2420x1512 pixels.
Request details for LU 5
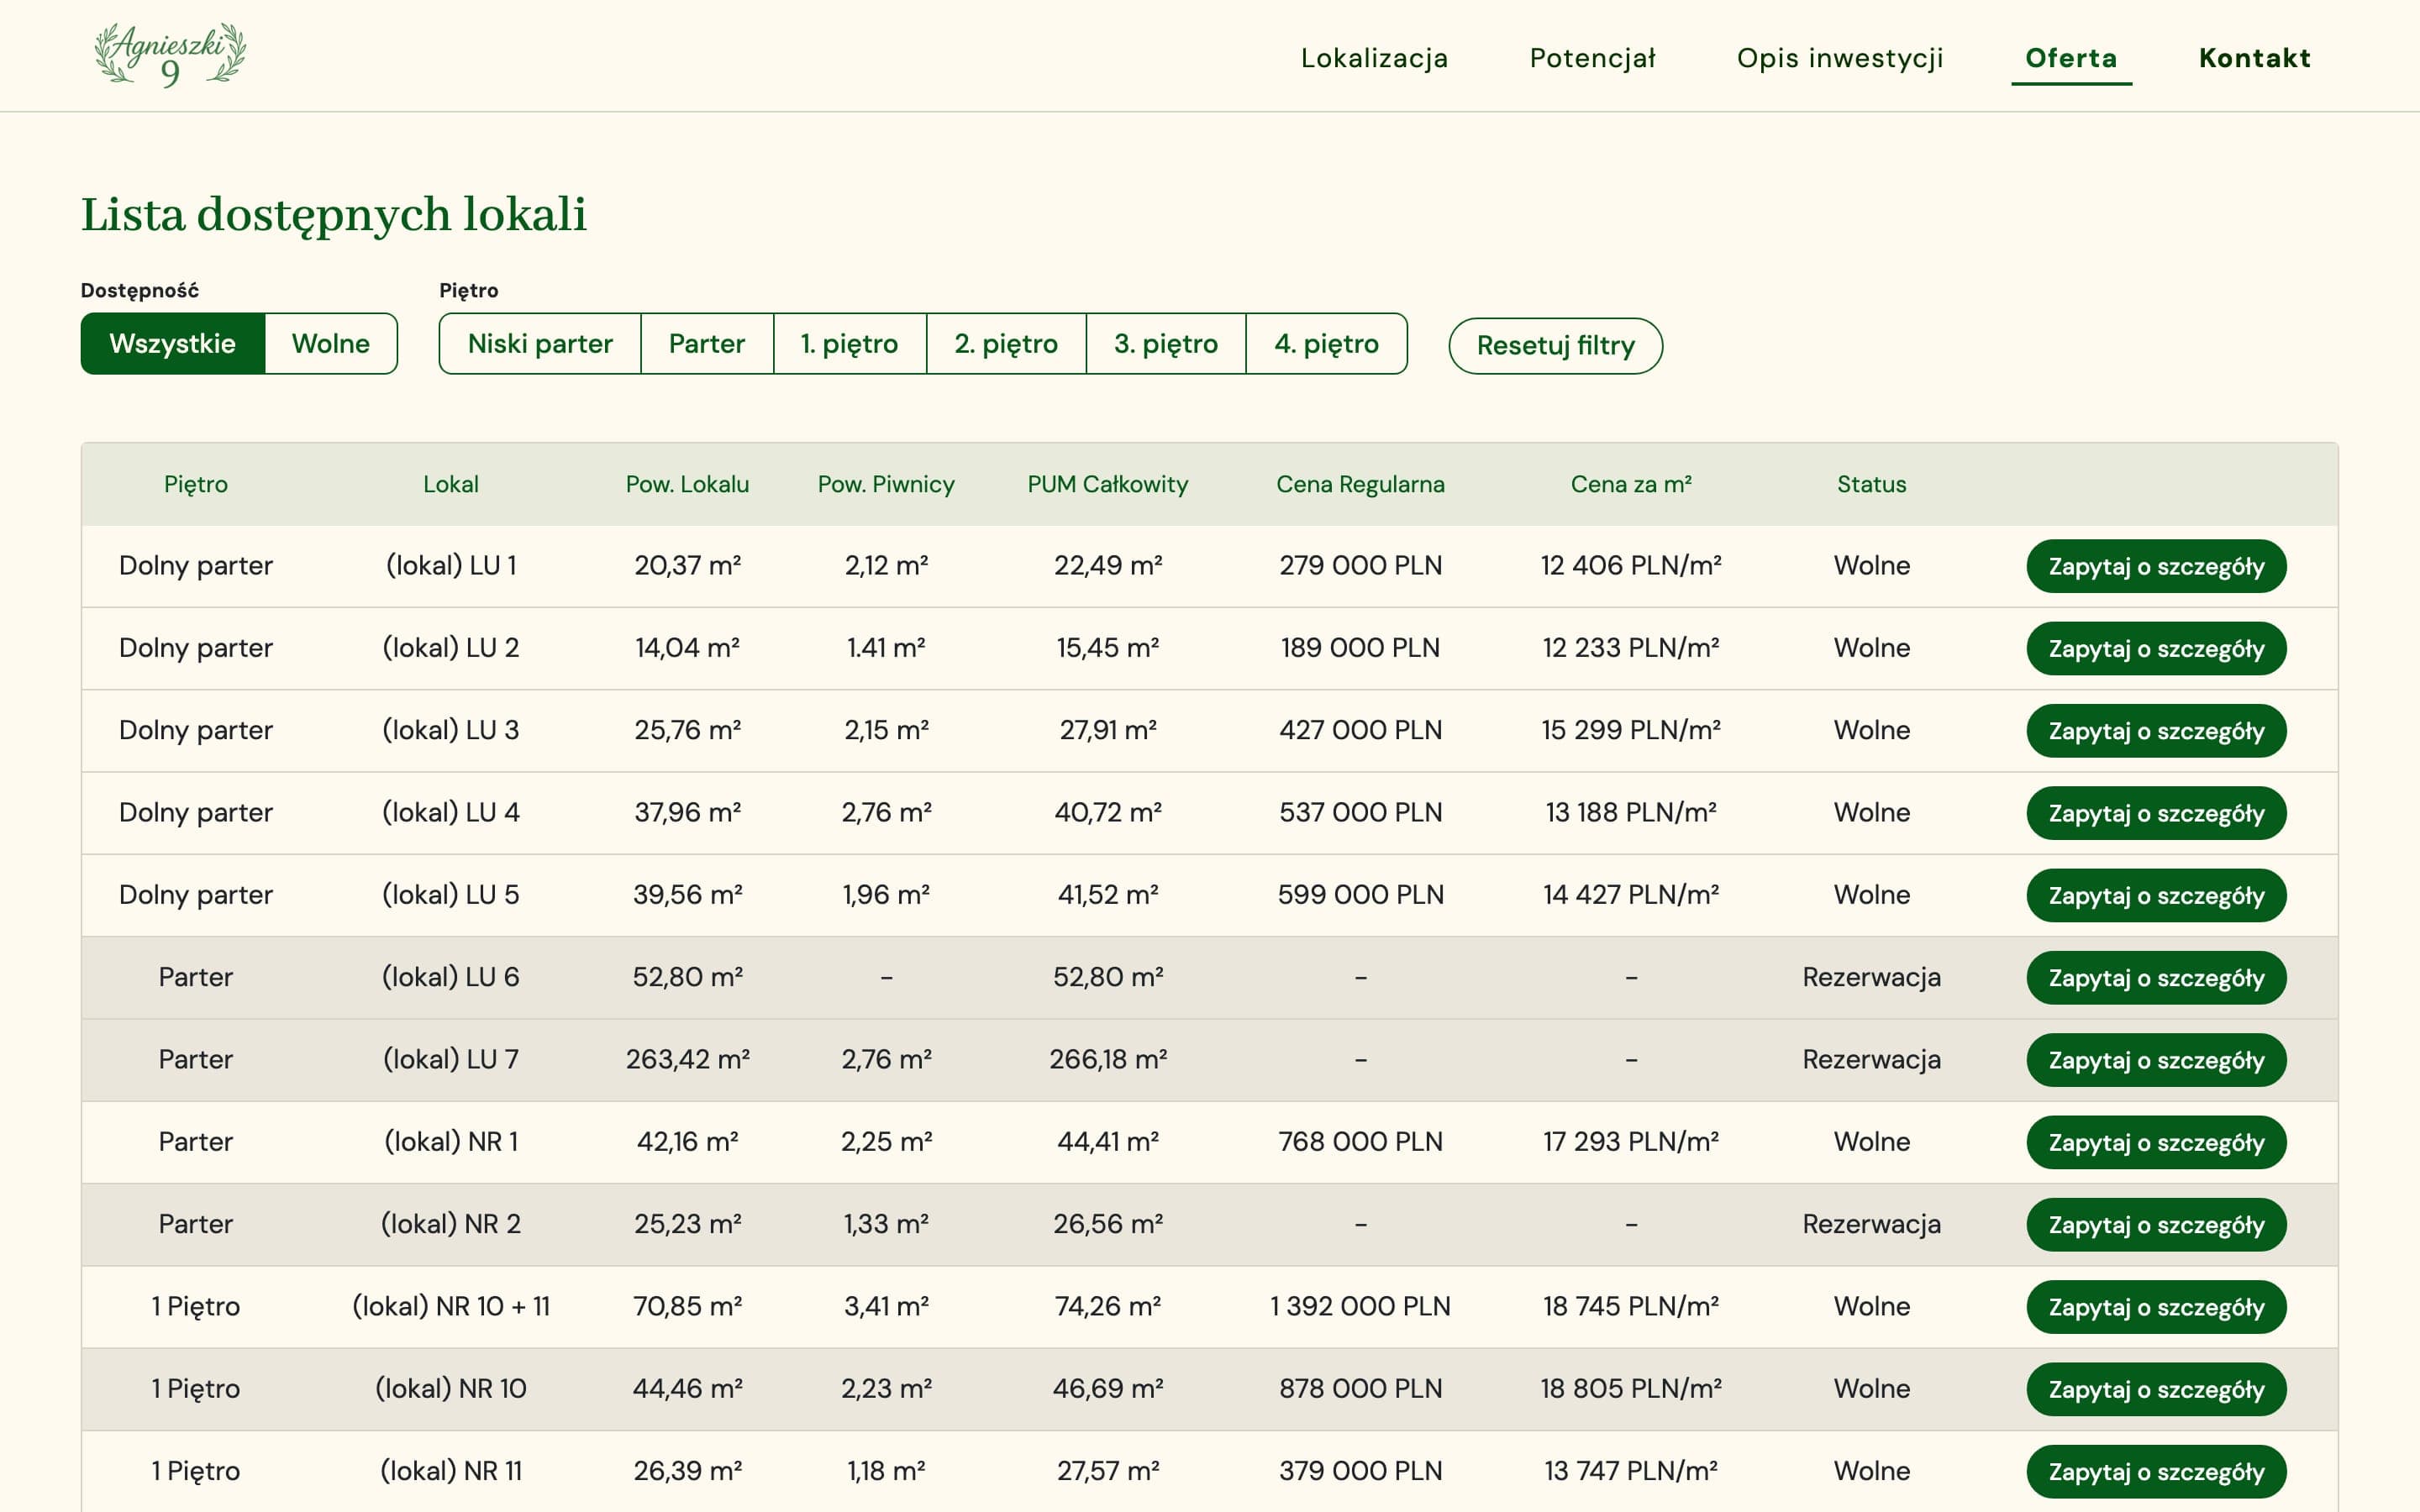coord(2156,896)
